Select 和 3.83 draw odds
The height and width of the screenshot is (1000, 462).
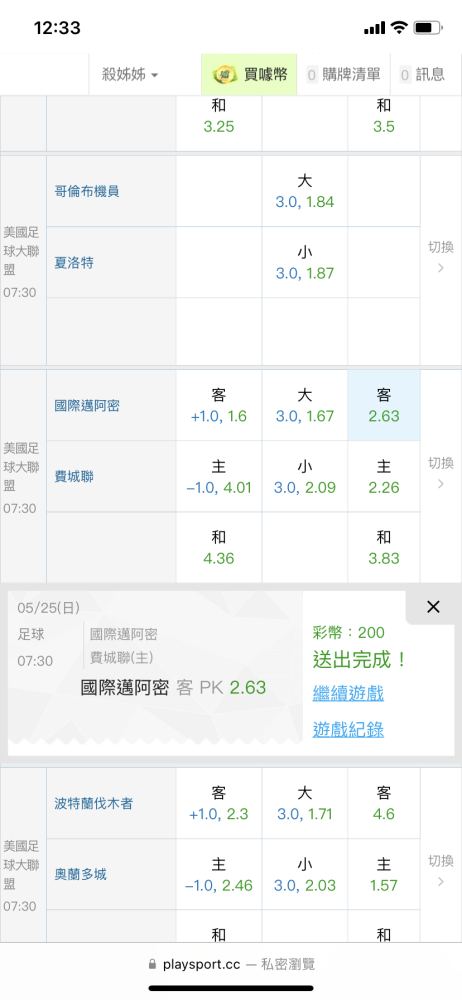[x=384, y=548]
